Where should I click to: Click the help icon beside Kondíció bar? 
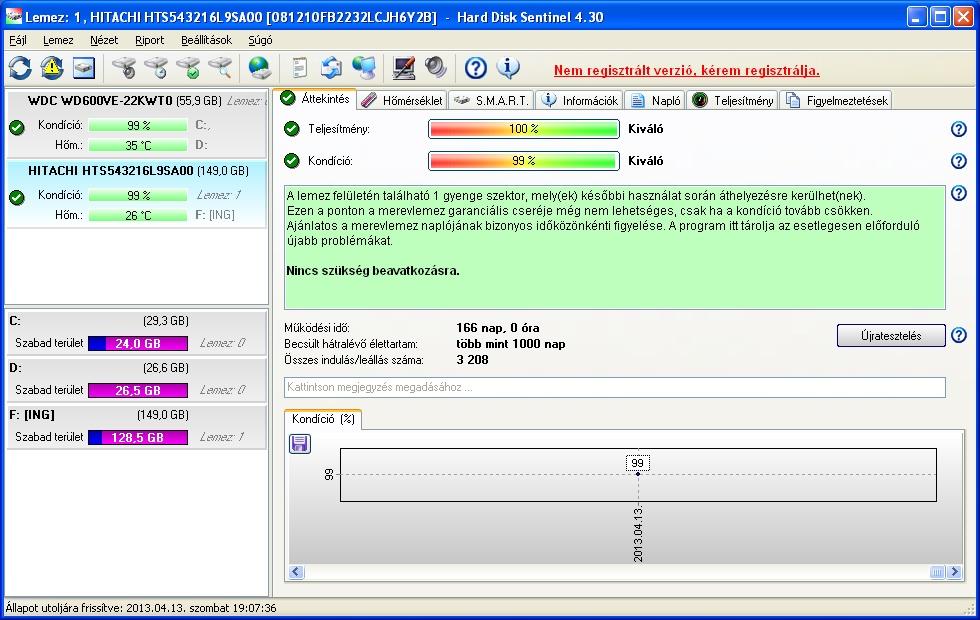tap(959, 161)
